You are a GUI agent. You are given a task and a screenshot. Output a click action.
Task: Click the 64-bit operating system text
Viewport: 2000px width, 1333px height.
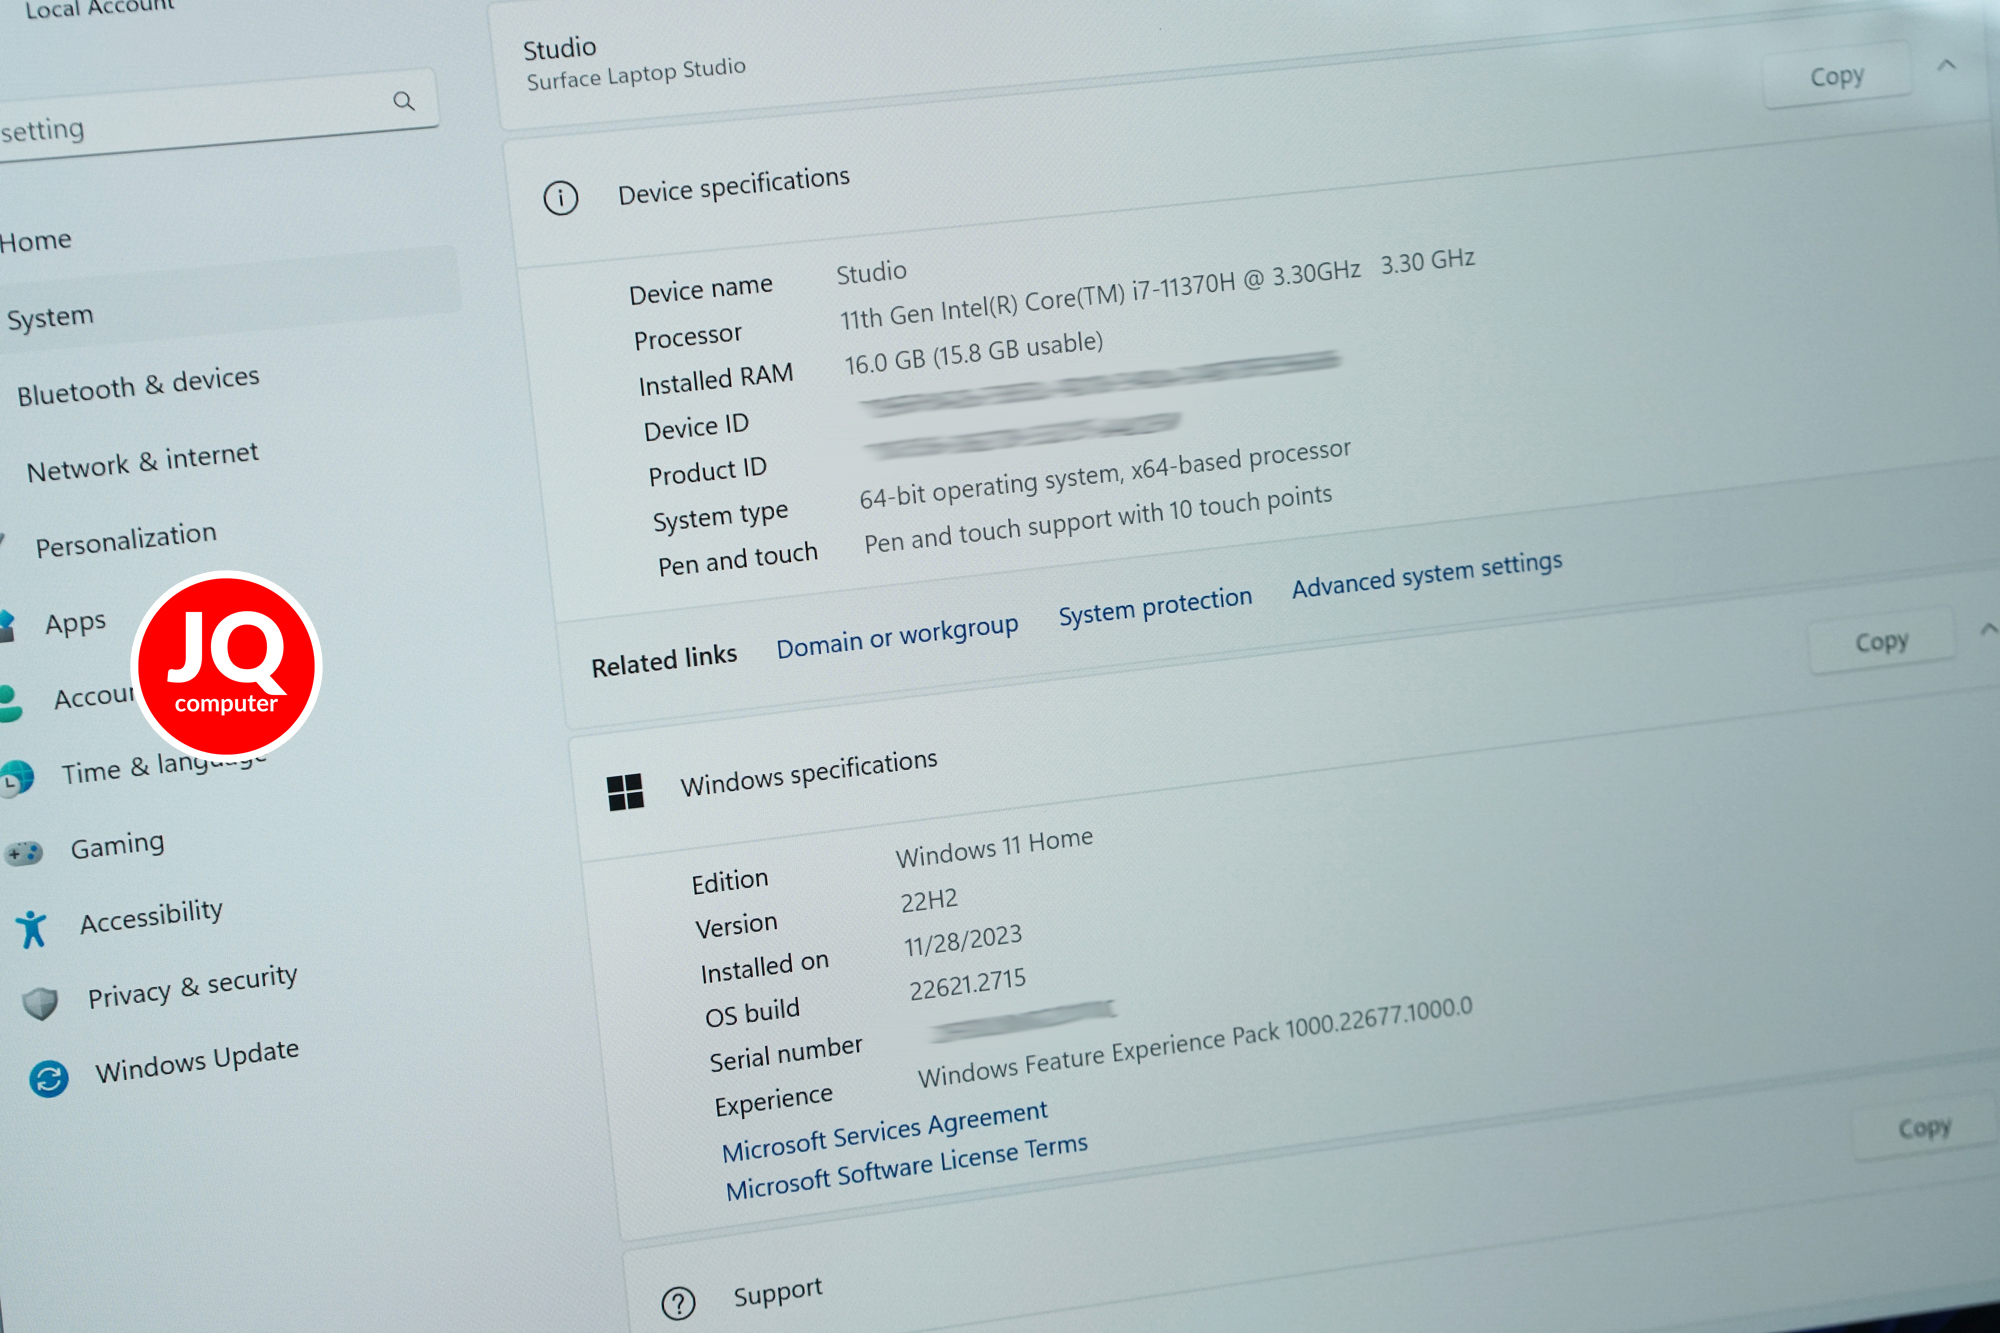point(1104,474)
